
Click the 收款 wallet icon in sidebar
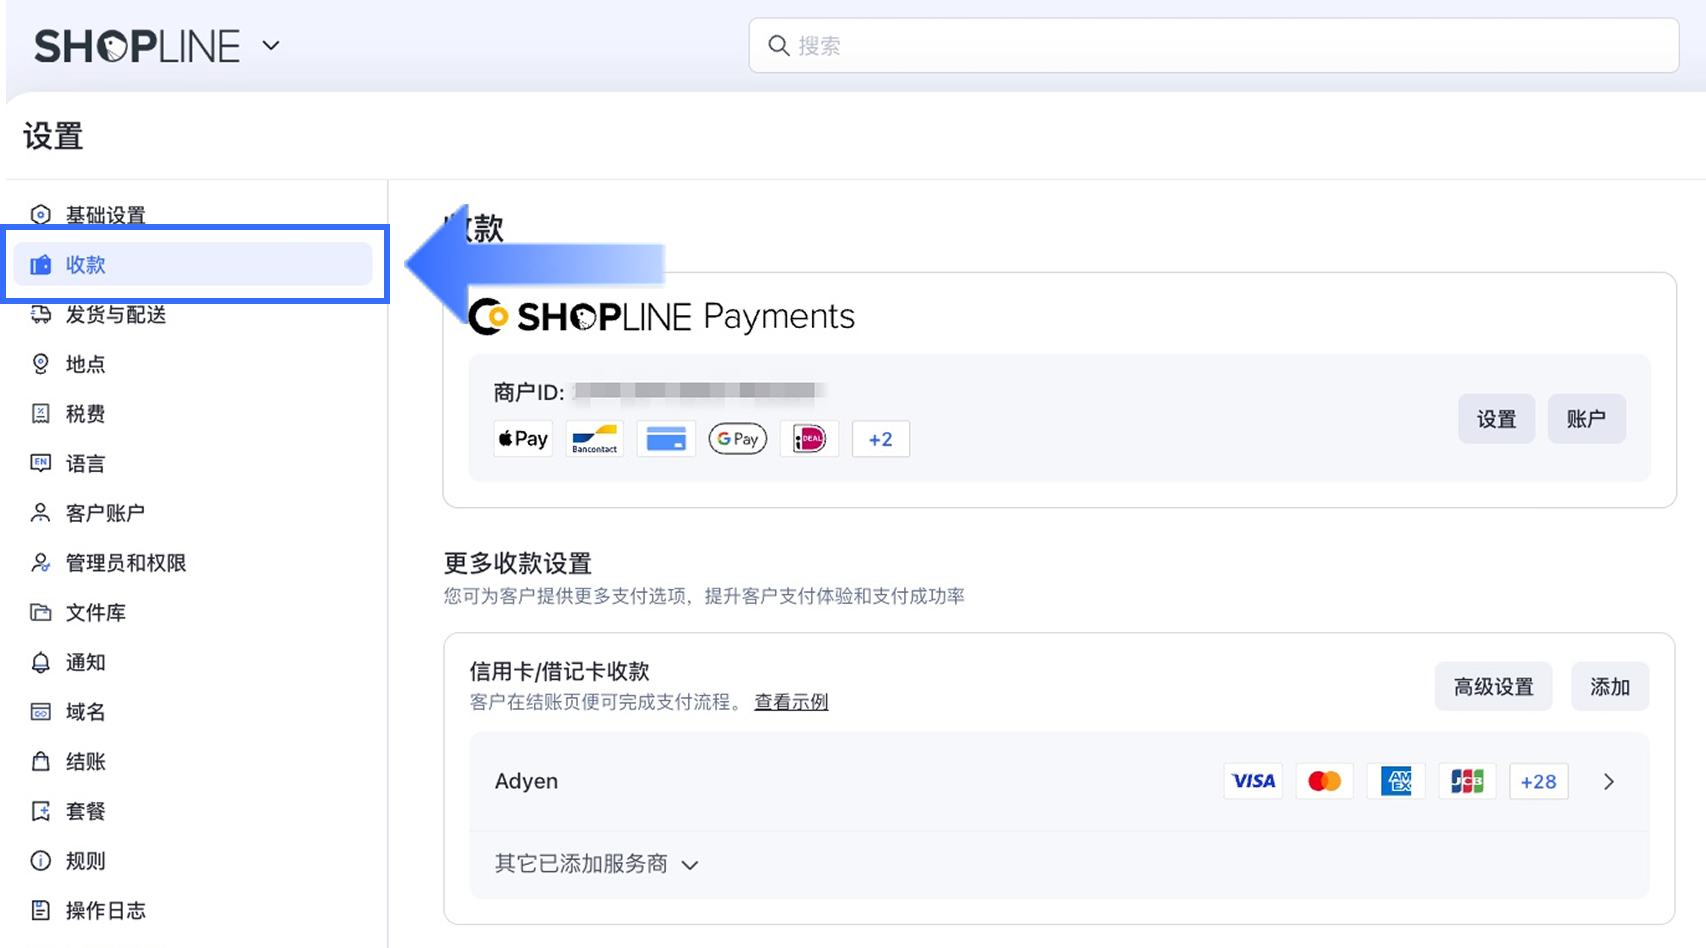[40, 265]
